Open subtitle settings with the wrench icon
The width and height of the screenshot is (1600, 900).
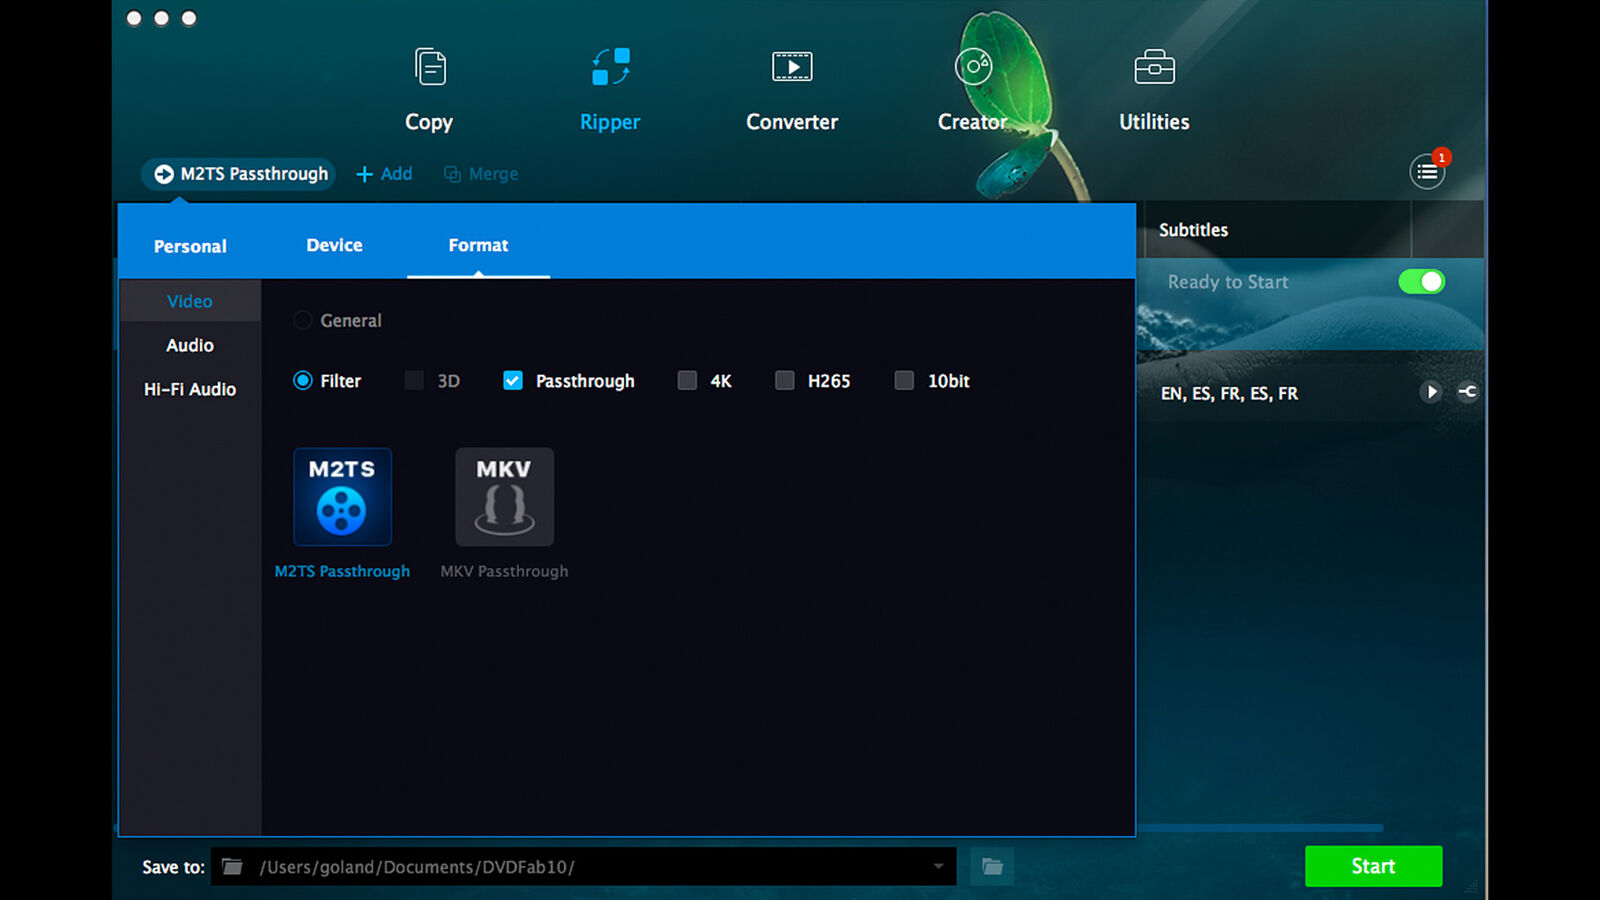[x=1468, y=392]
